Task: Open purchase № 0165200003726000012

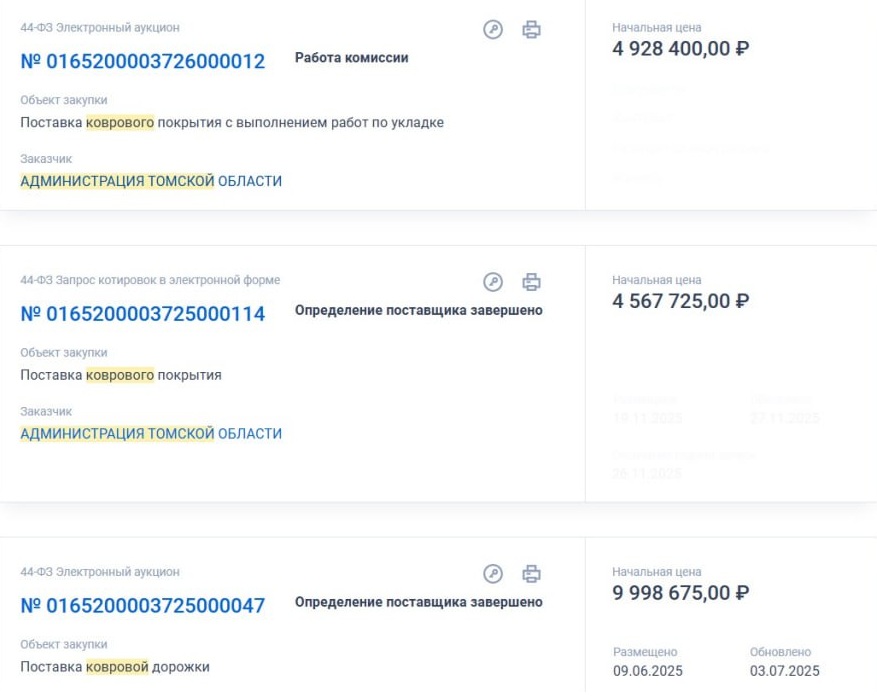Action: pos(142,62)
